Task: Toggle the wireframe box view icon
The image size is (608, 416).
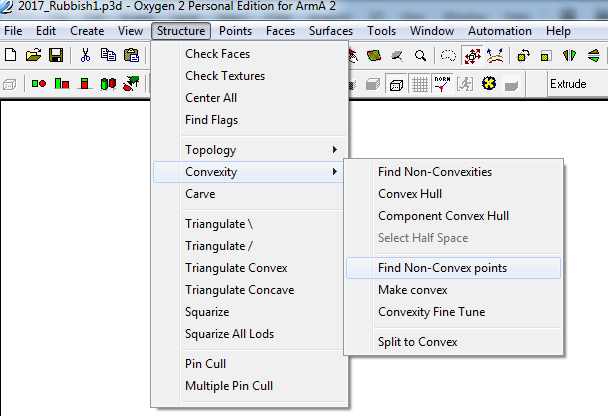Action: point(396,84)
